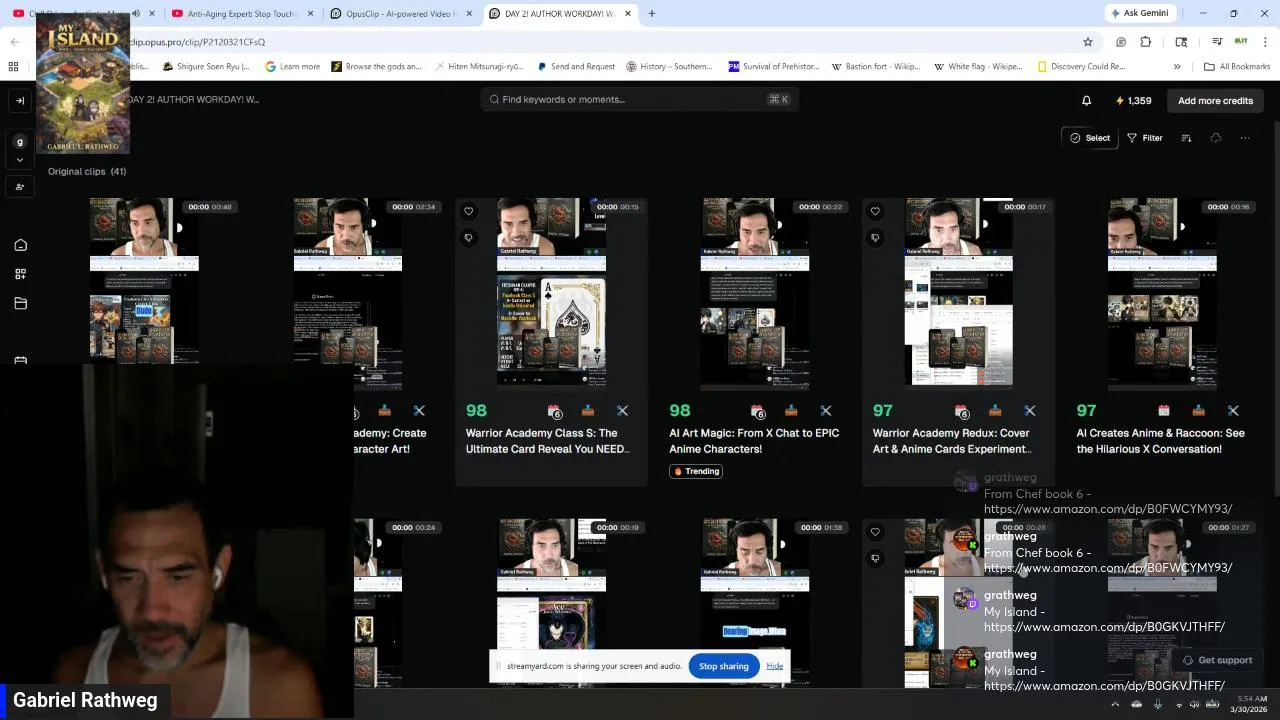
Task: Edit the 'Warrior Academy Redux' clip with the scissors icon
Action: pyautogui.click(x=1030, y=410)
